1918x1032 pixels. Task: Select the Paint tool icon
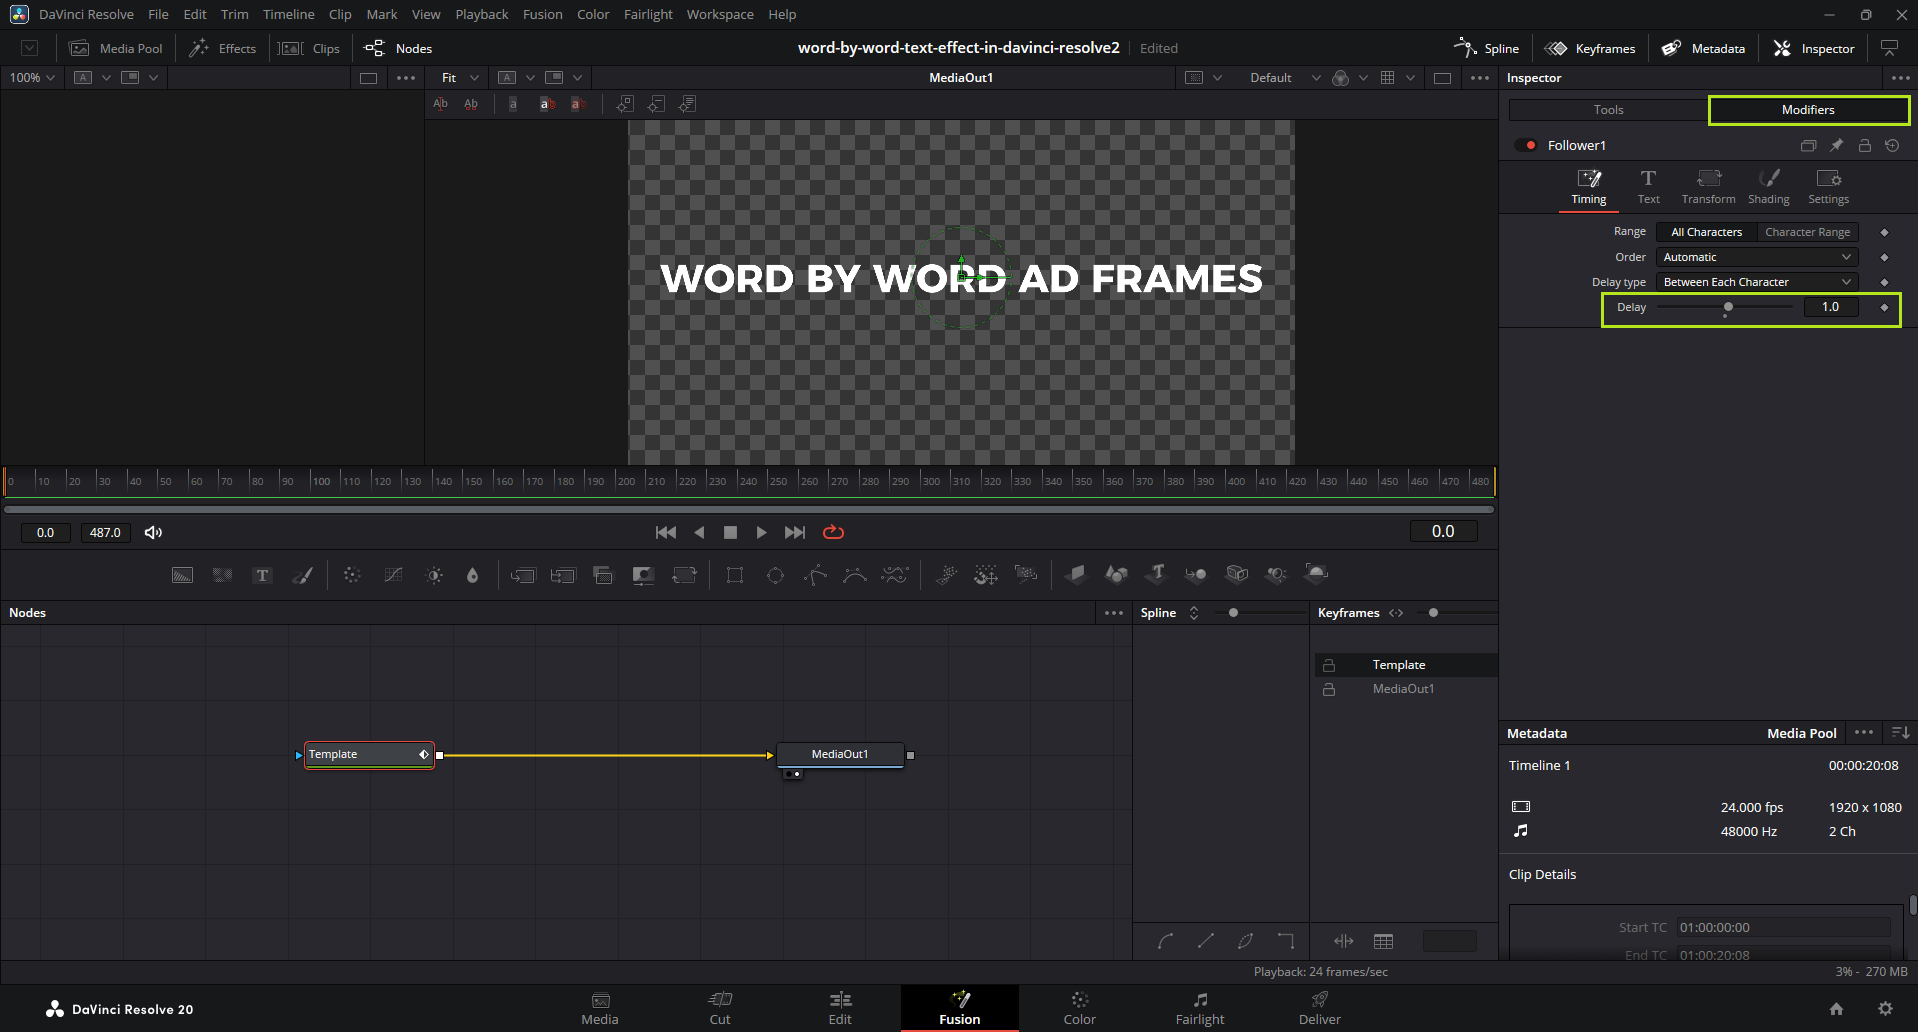coord(302,575)
